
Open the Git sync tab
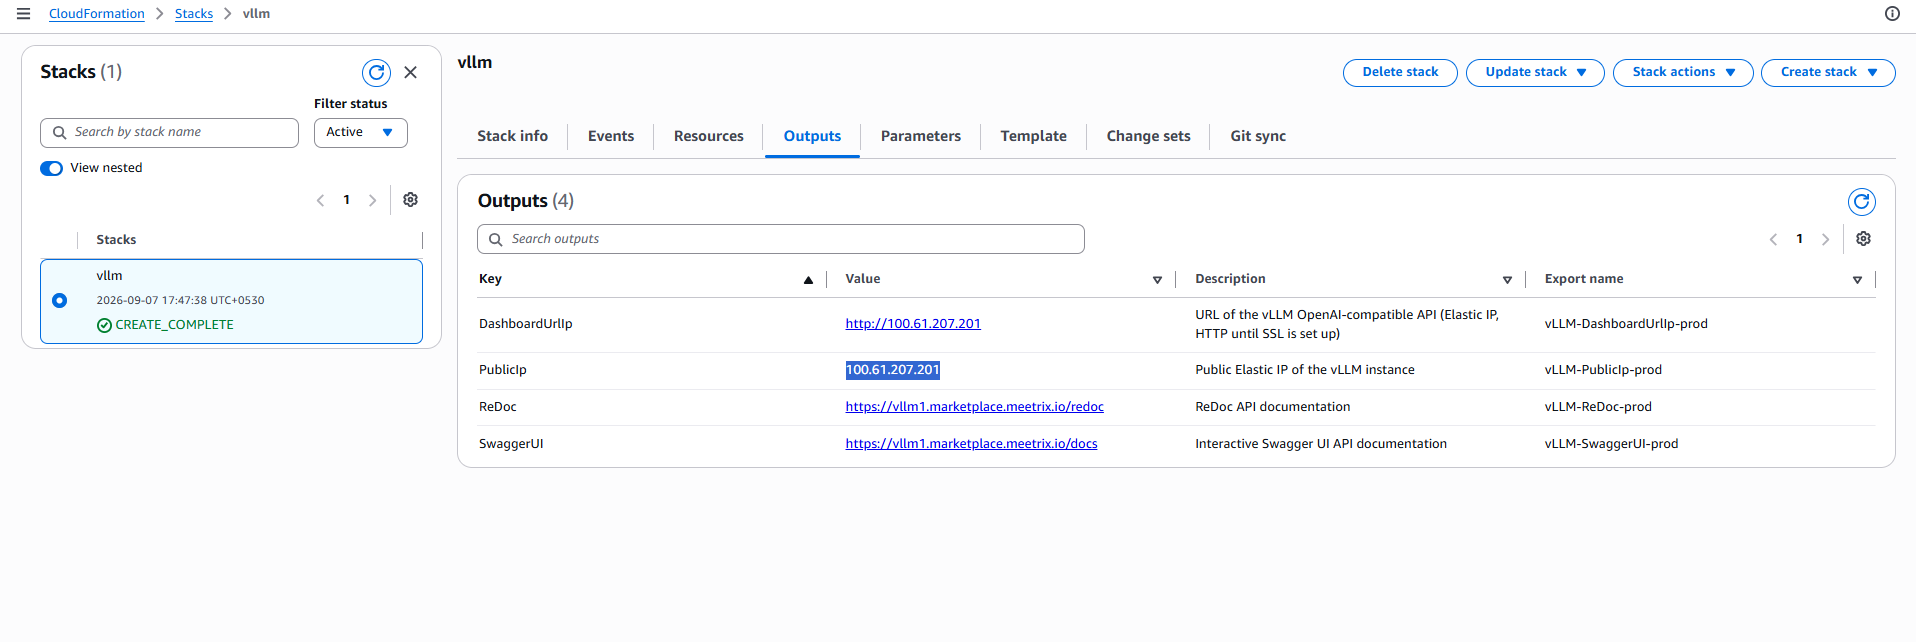(1258, 136)
